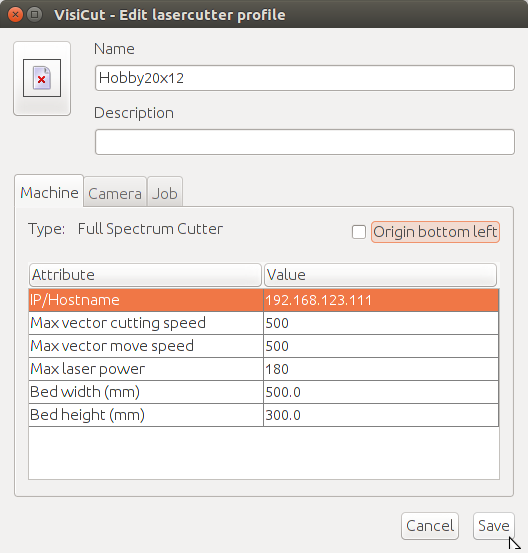The image size is (528, 553).
Task: Click the window maximize button in title bar
Action: [34, 15]
